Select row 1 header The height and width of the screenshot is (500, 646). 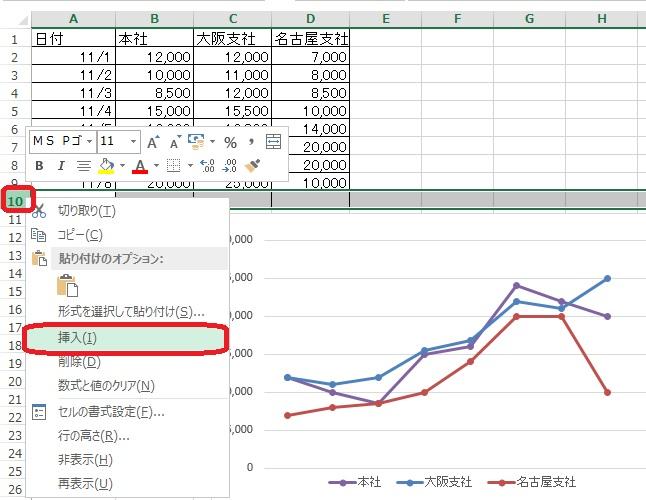pyautogui.click(x=15, y=40)
